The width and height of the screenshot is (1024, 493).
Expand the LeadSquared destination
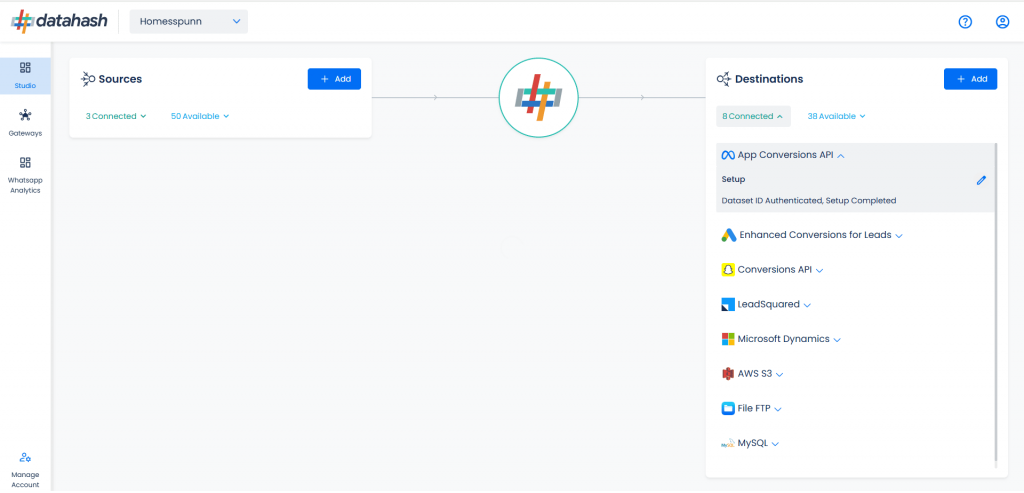tap(807, 305)
